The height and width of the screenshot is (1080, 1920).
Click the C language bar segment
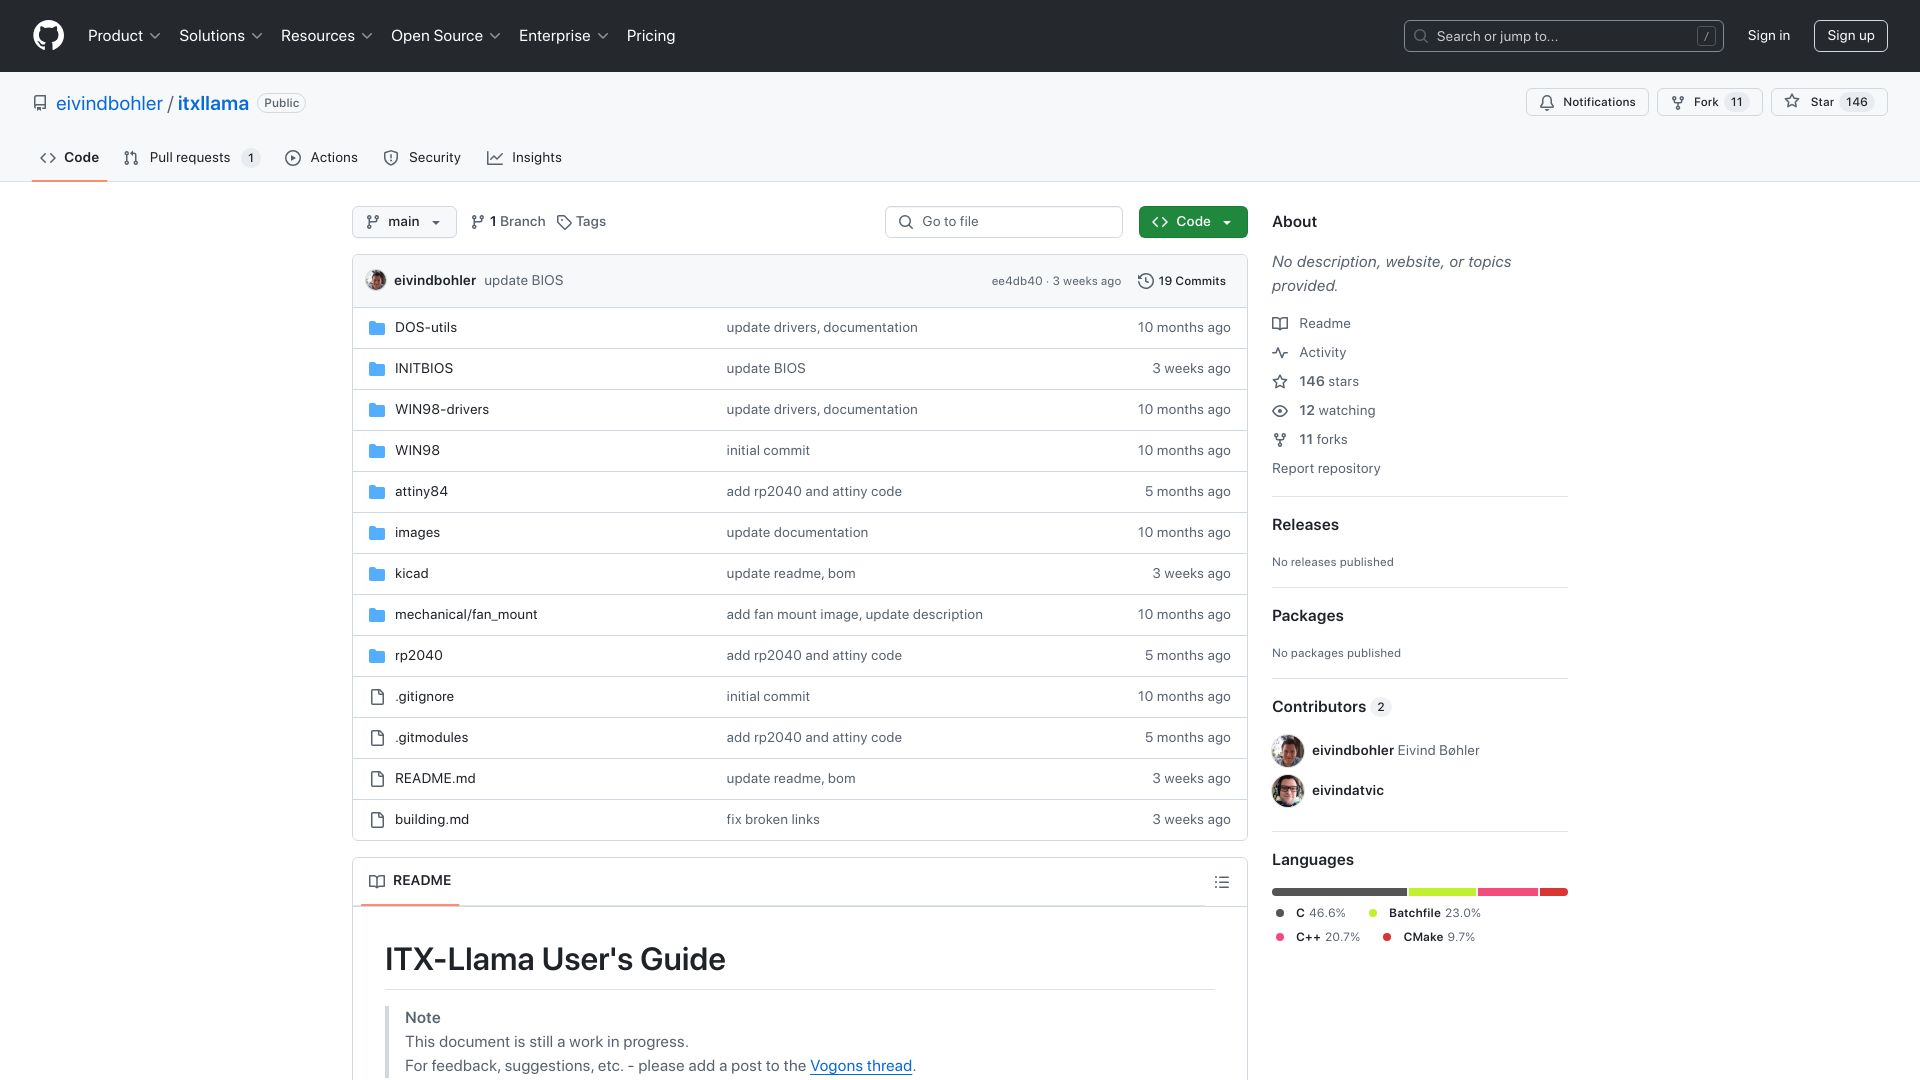(1339, 892)
